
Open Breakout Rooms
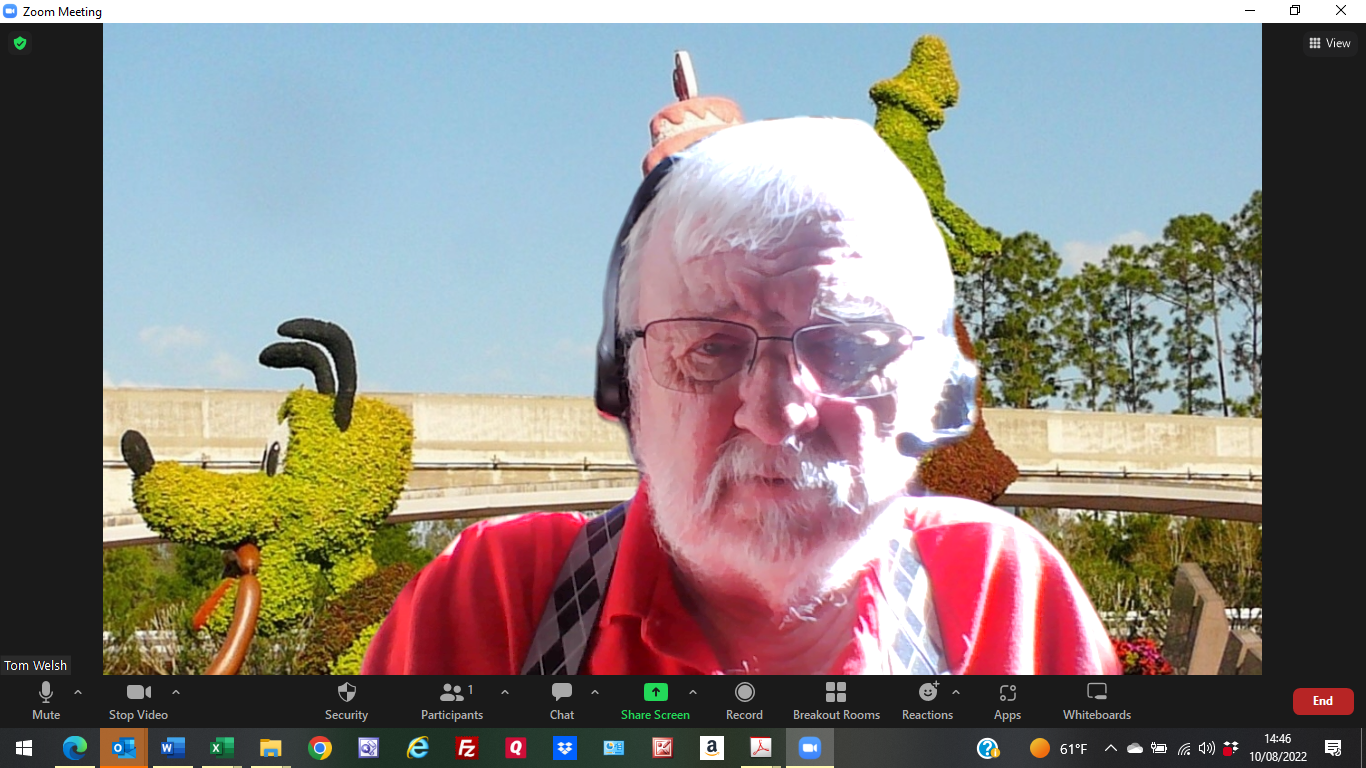tap(836, 701)
